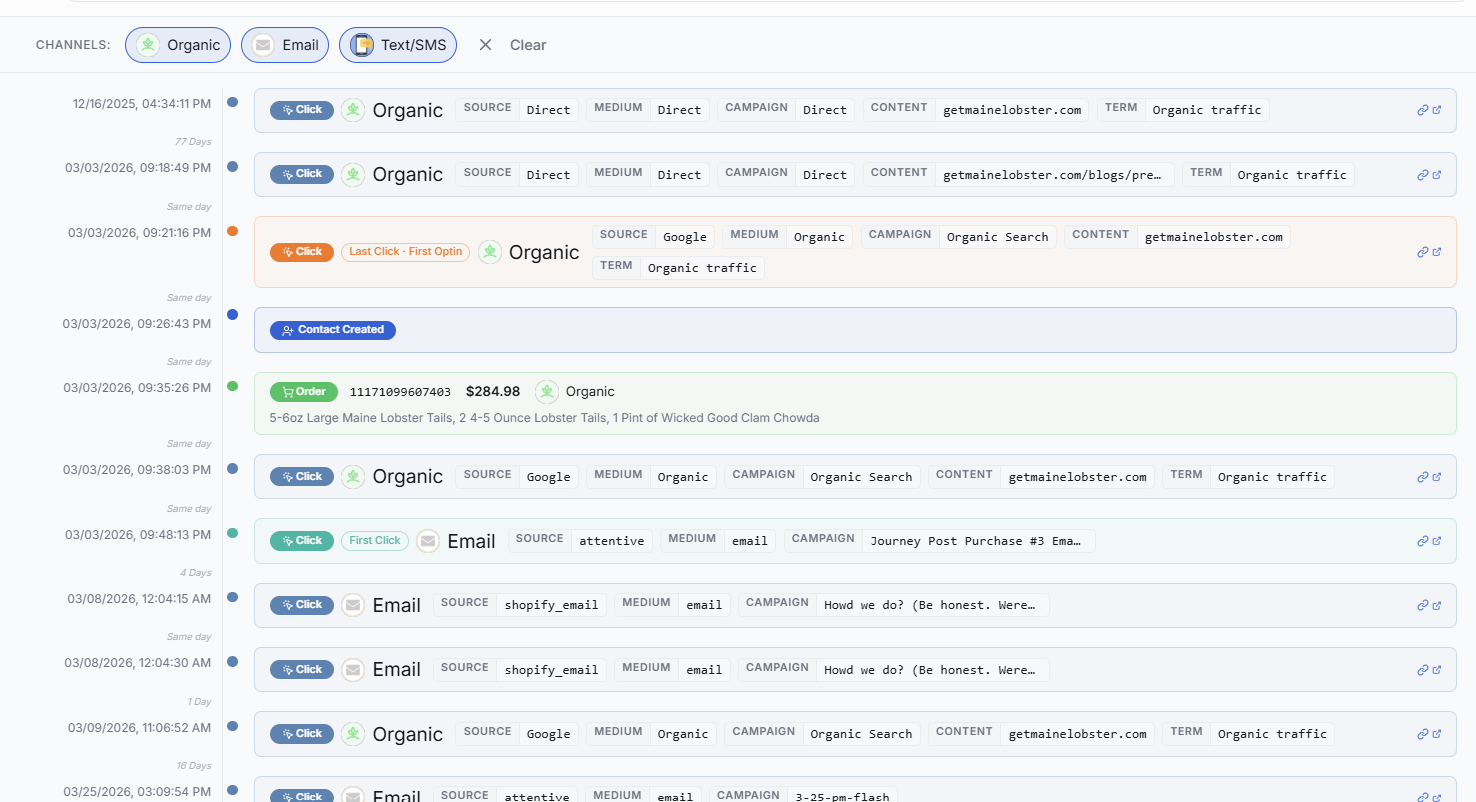Viewport: 1476px width, 802px height.
Task: Copy link icon on 03/09/2026 11:06:52 AM row
Action: coord(1422,734)
